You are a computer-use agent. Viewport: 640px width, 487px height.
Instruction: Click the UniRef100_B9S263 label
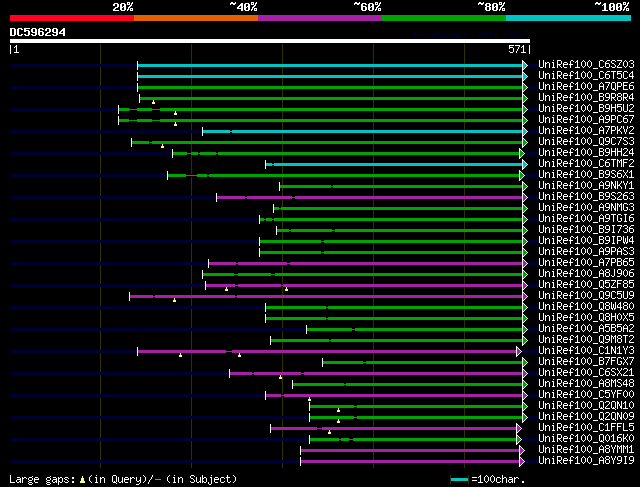586,196
